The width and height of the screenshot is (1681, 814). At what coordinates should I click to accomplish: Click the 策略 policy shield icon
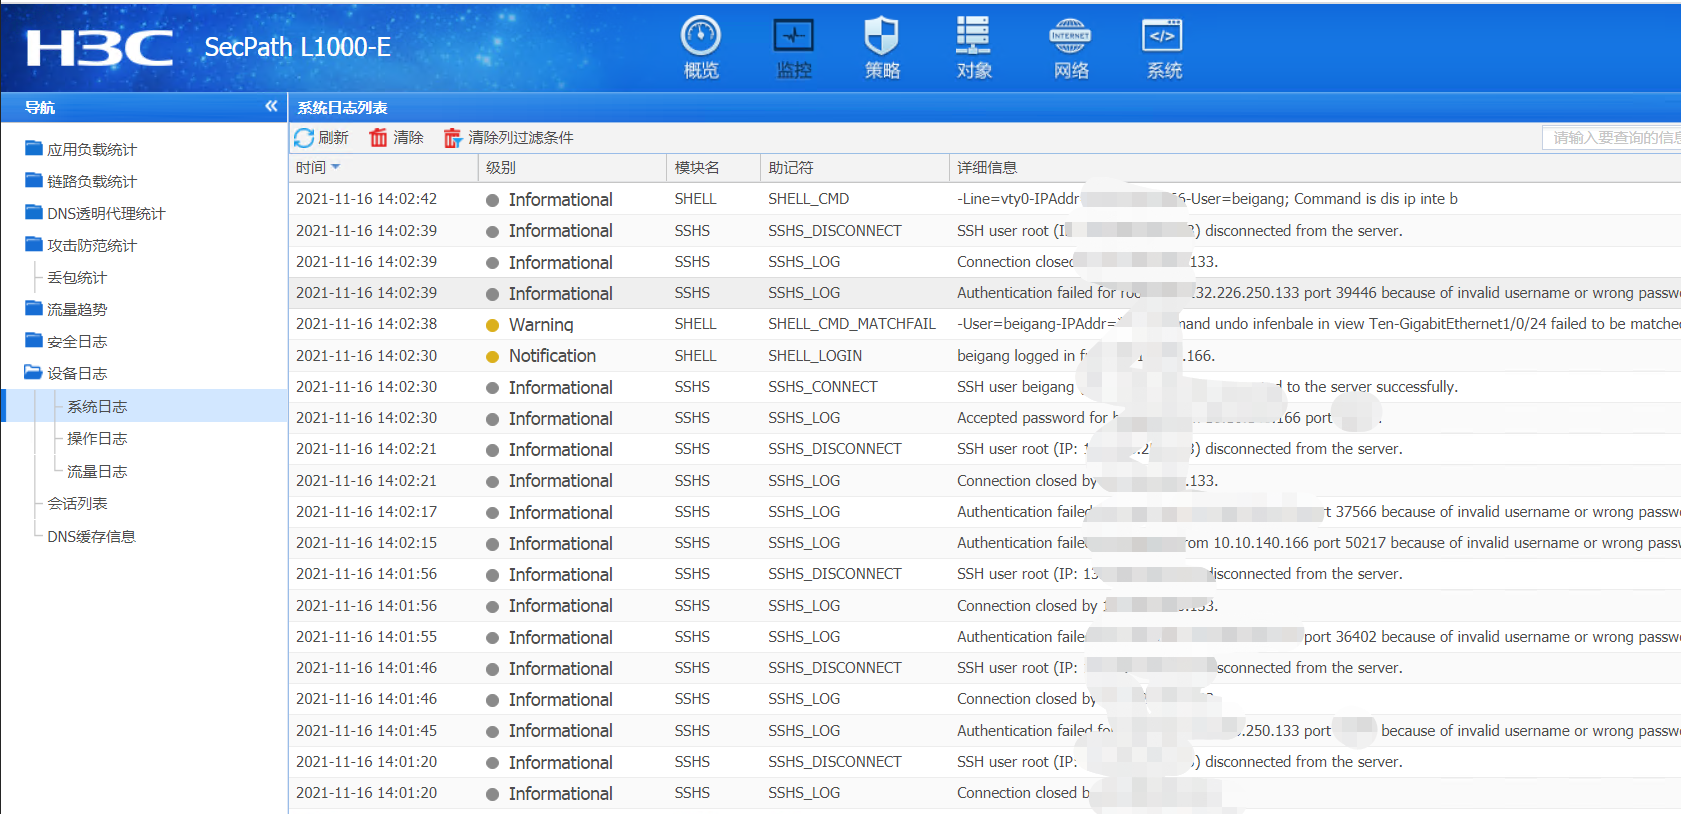click(x=881, y=37)
